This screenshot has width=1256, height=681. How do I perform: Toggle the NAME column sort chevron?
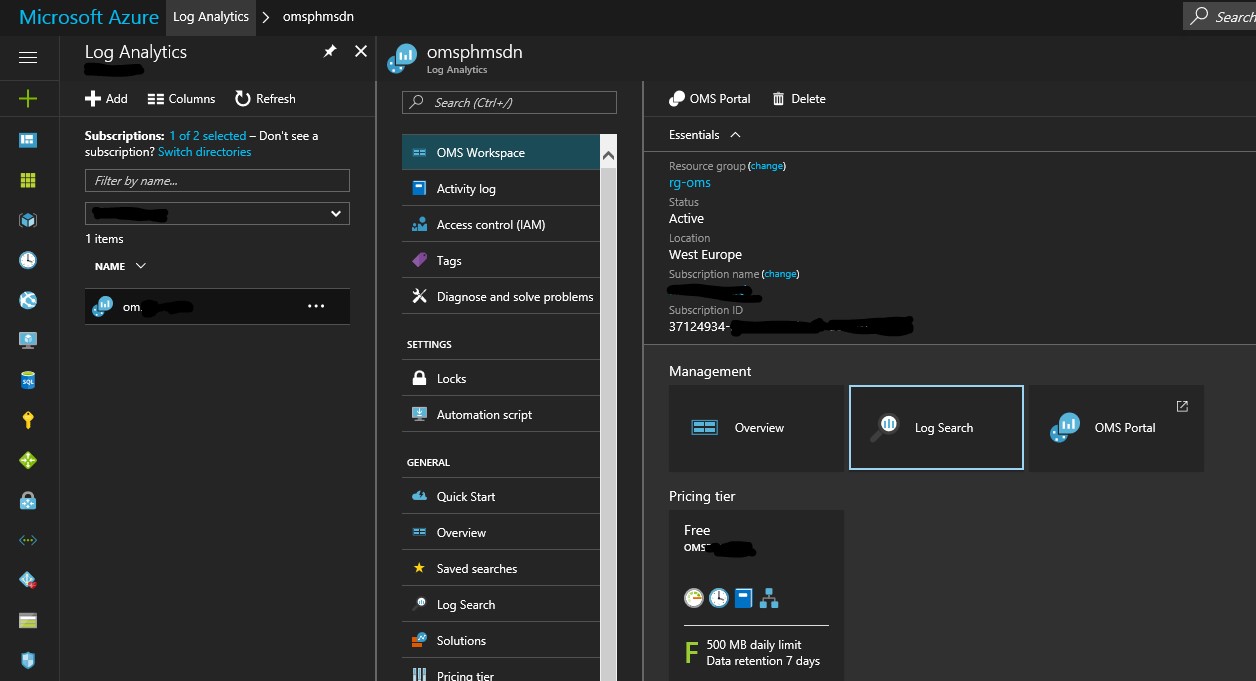tap(141, 266)
